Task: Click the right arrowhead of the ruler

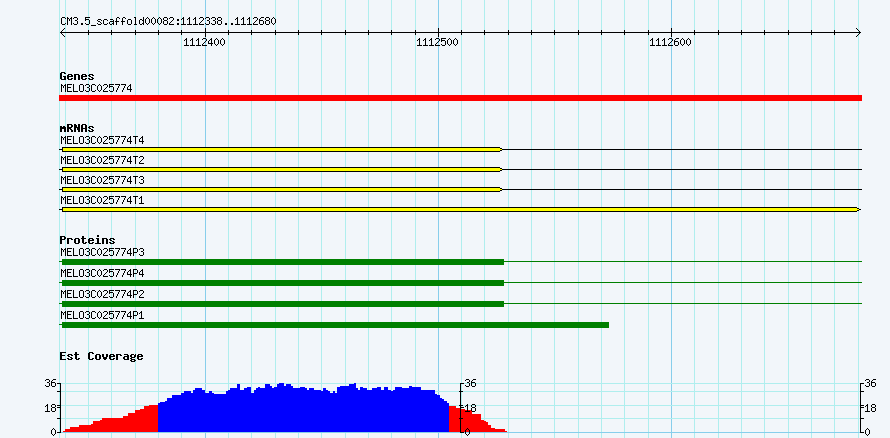Action: pos(858,32)
